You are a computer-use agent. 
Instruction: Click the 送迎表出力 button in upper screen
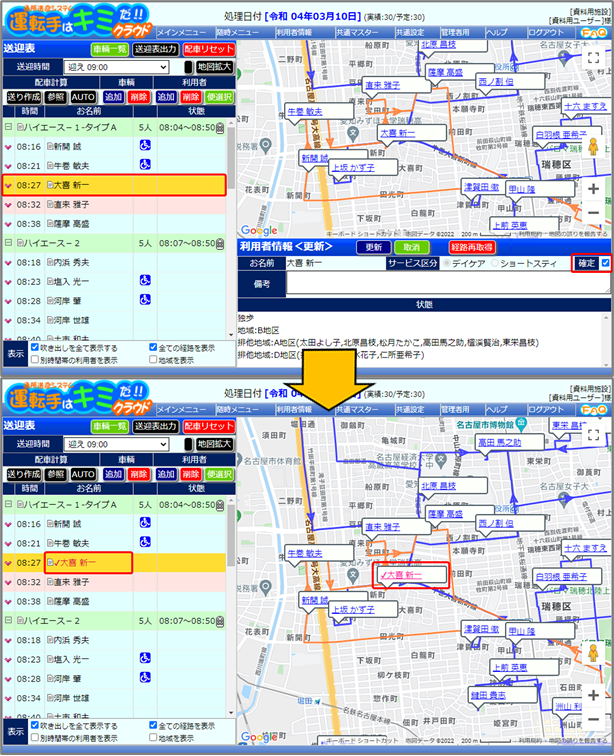click(x=156, y=49)
